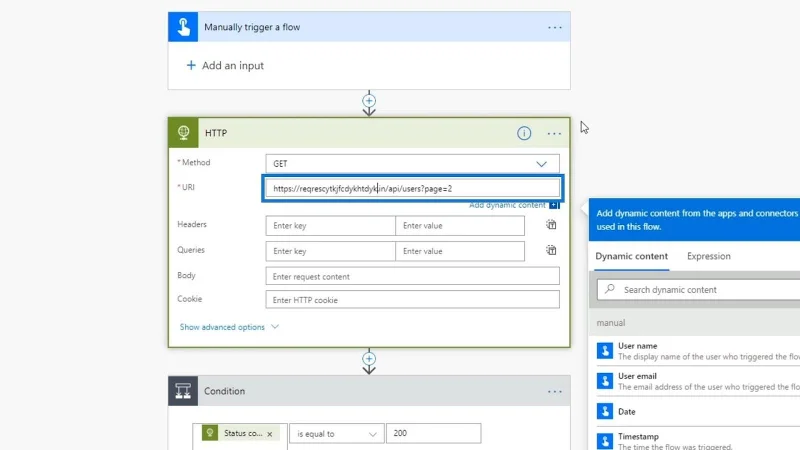The height and width of the screenshot is (450, 800).
Task: Click Add an input plus icon
Action: tap(191, 65)
